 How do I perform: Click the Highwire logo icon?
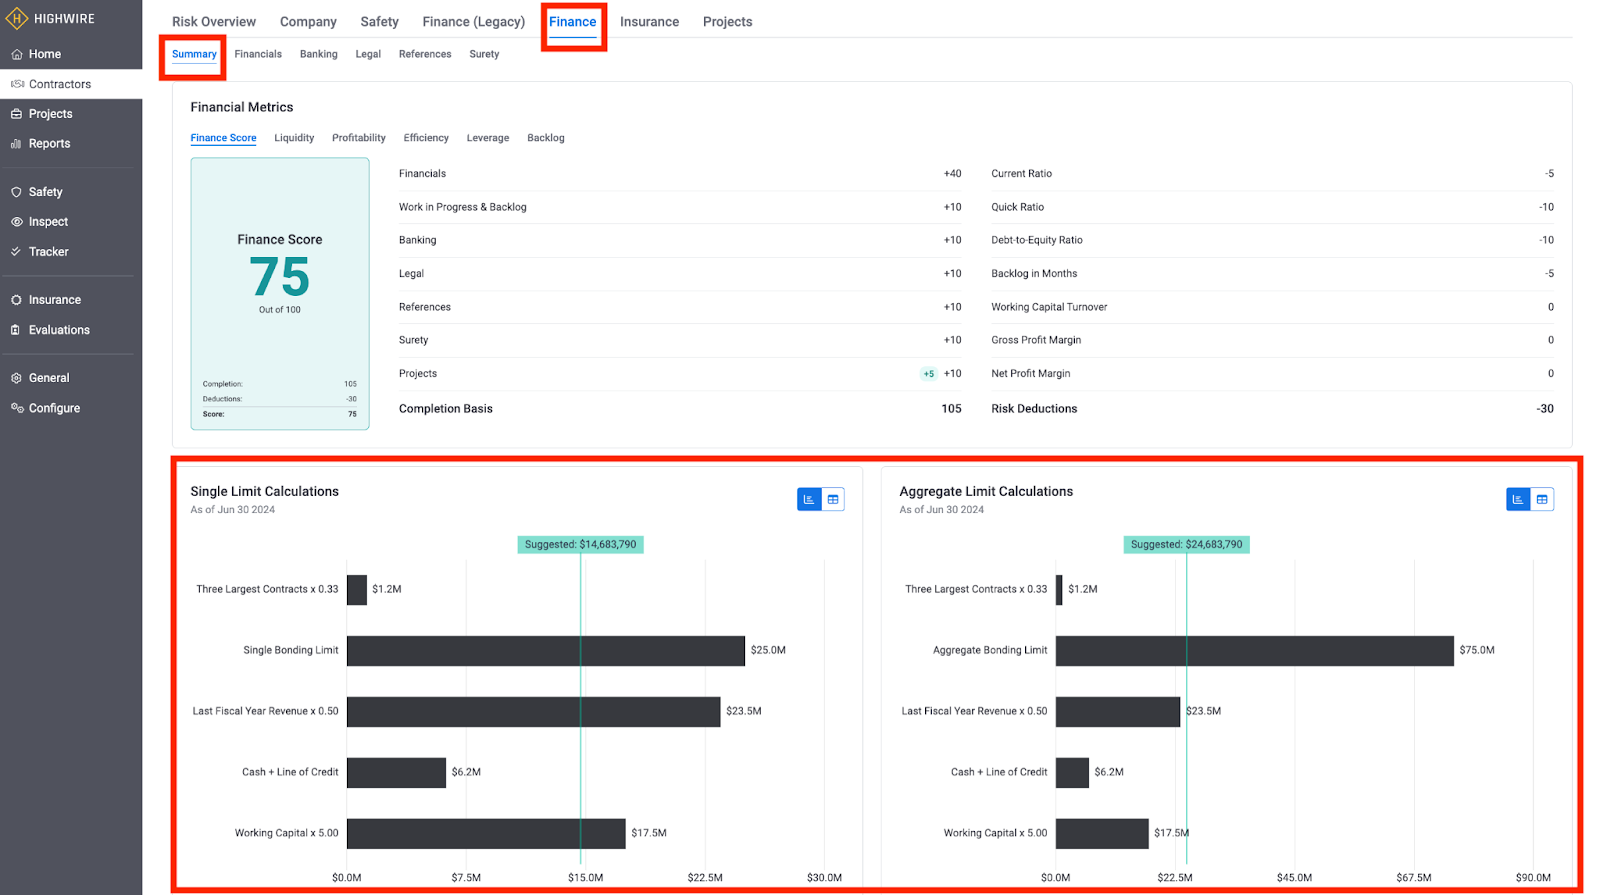click(x=17, y=18)
